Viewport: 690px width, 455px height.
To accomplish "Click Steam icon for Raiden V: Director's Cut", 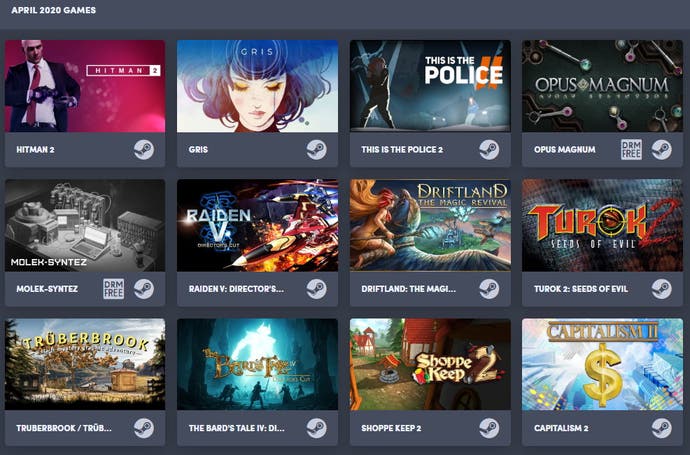I will point(316,289).
